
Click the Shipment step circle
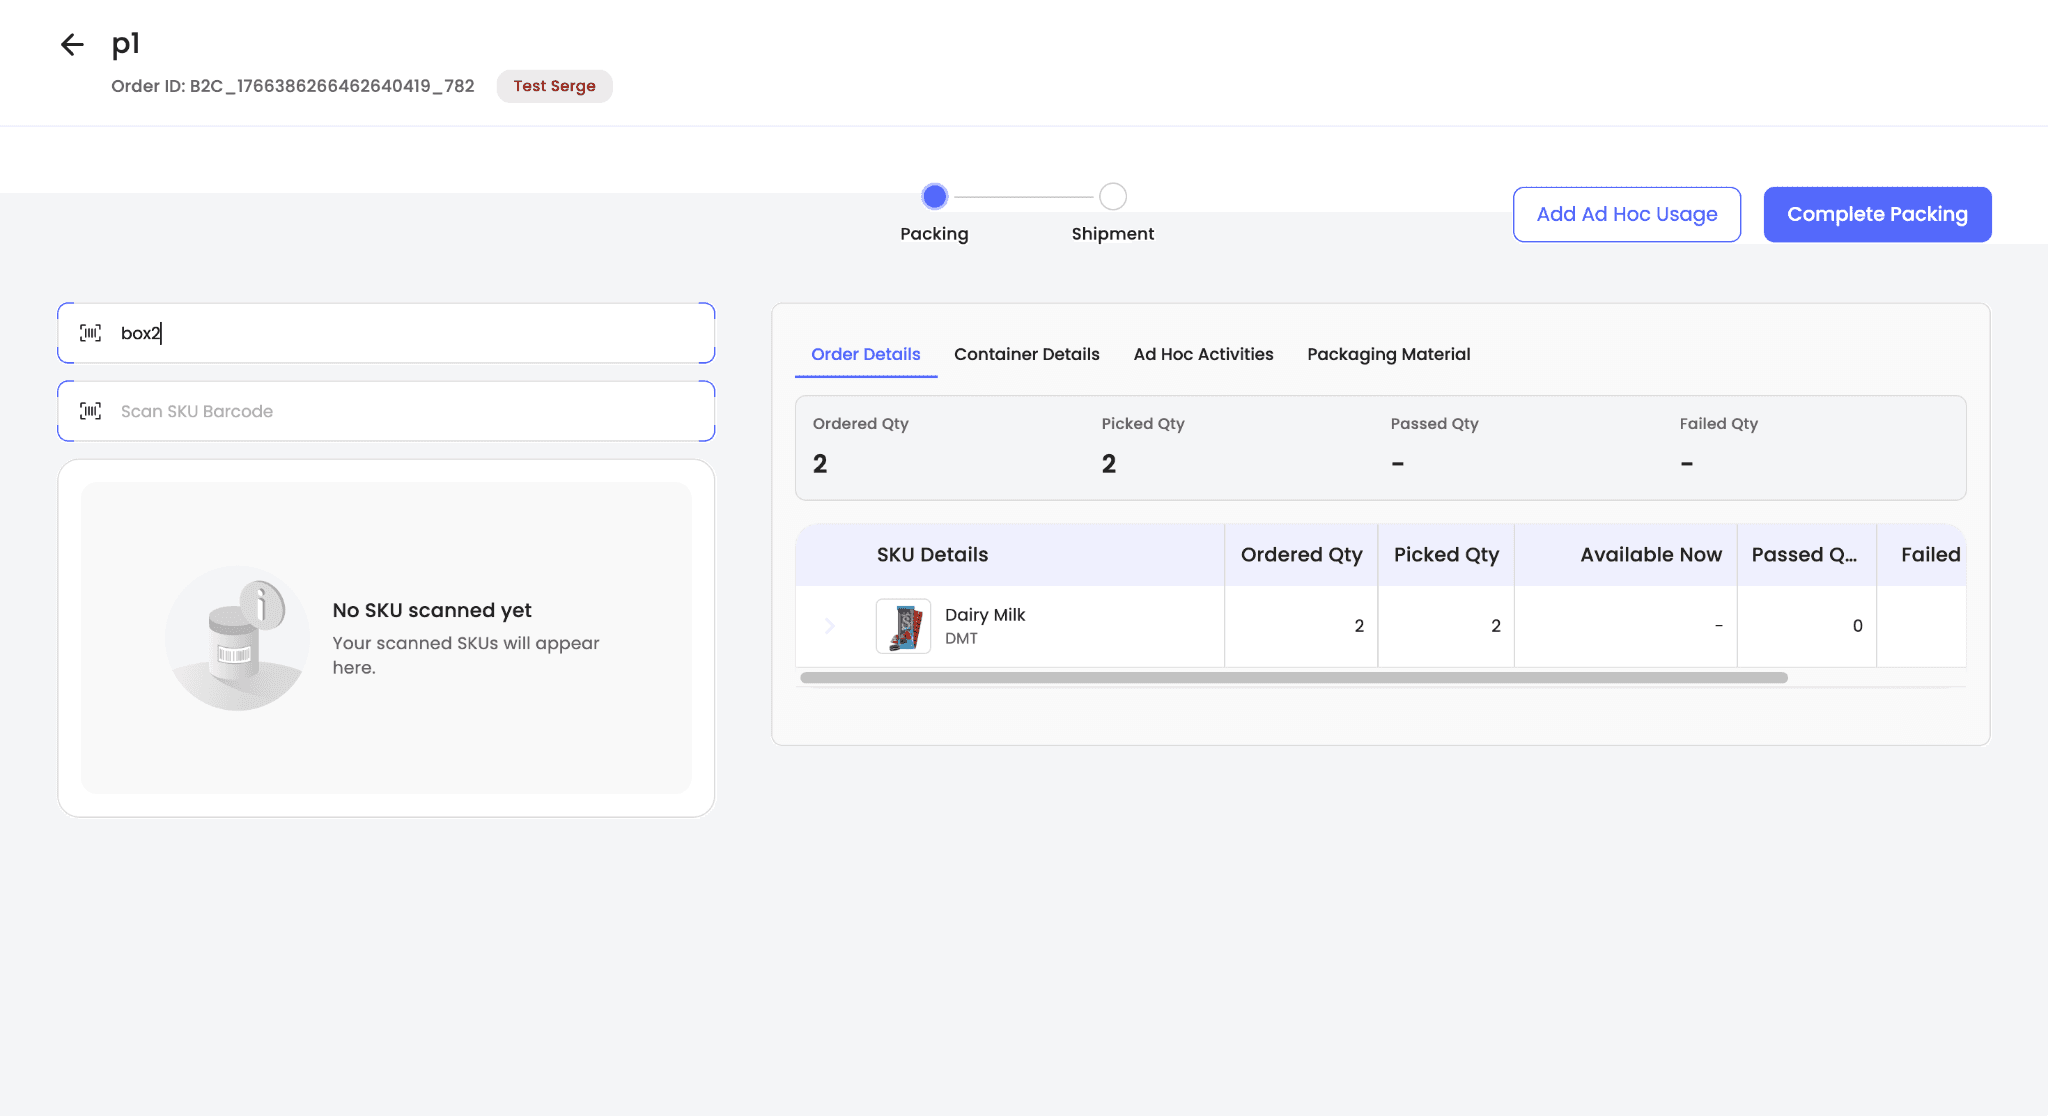coord(1112,196)
